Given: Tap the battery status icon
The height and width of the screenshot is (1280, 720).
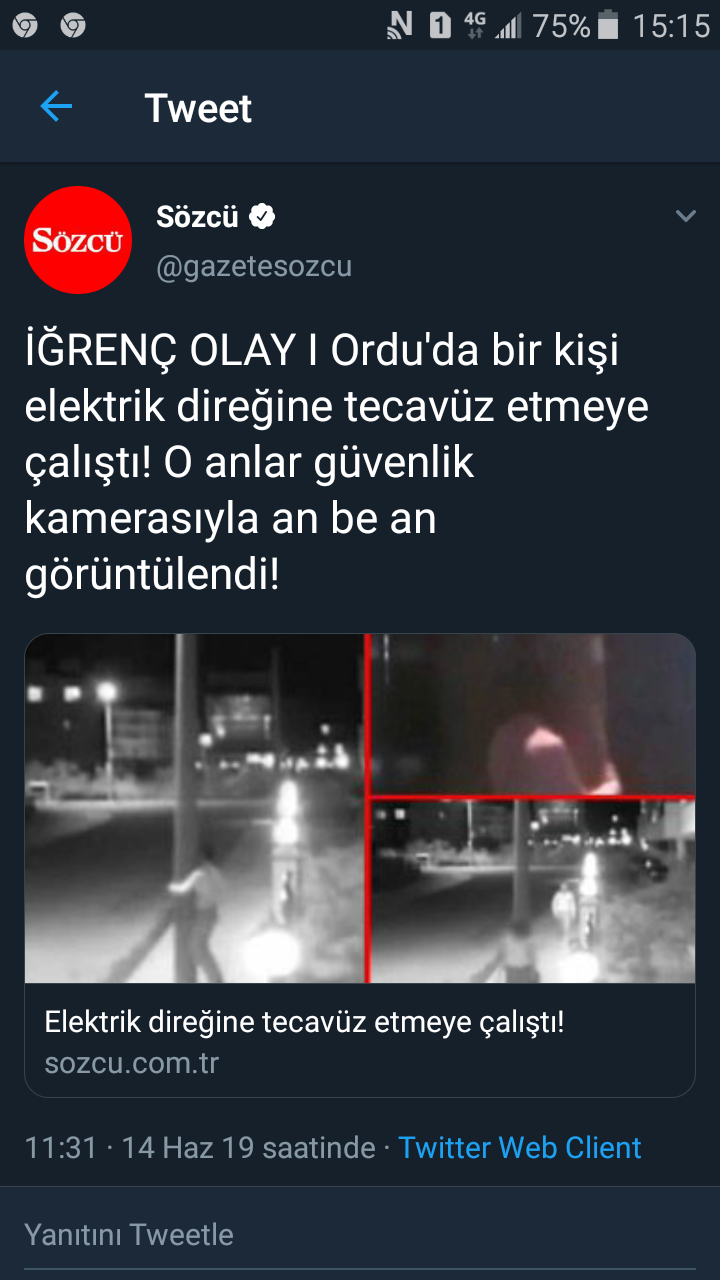Looking at the screenshot, I should (x=608, y=26).
